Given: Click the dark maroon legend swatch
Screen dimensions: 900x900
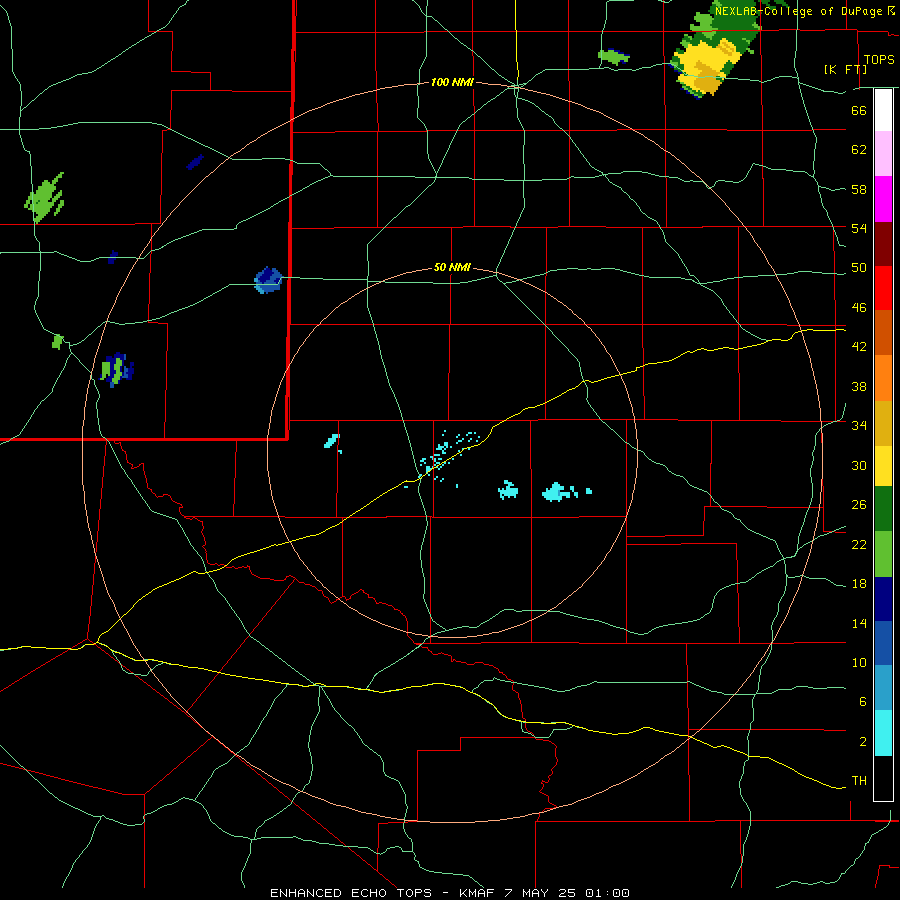Looking at the screenshot, I should click(x=883, y=243).
